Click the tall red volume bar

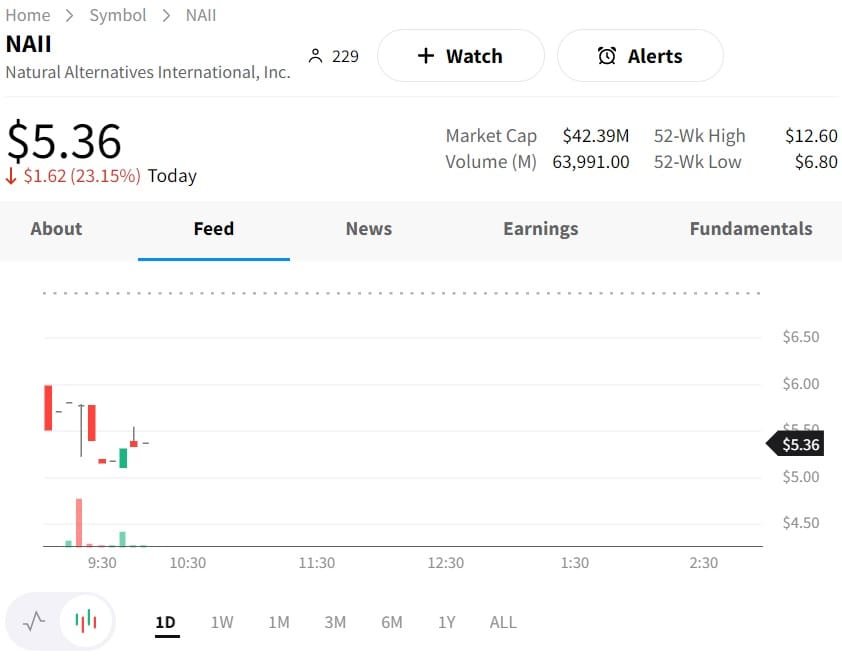tap(78, 522)
